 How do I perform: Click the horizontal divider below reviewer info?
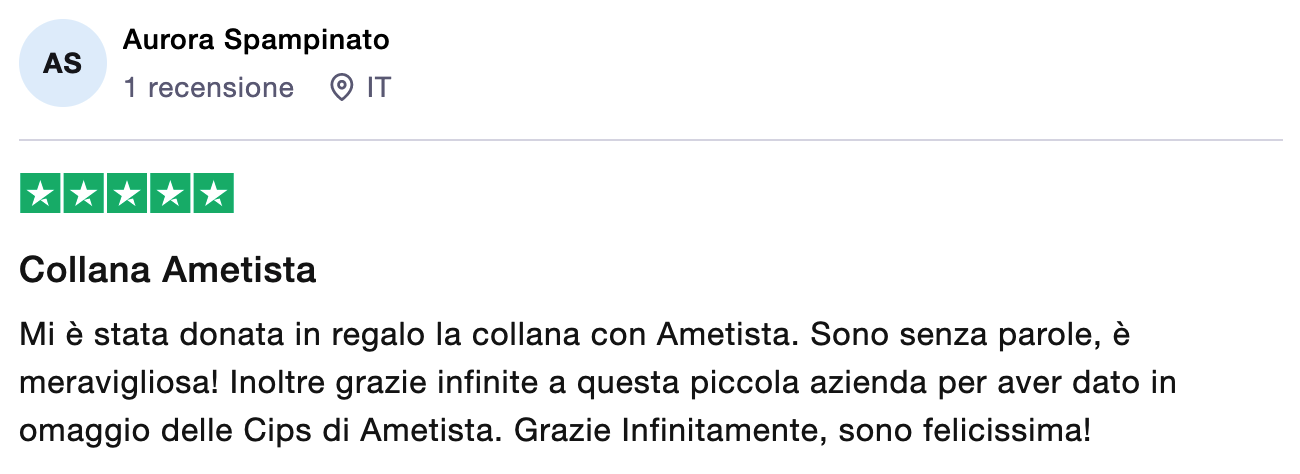[650, 140]
